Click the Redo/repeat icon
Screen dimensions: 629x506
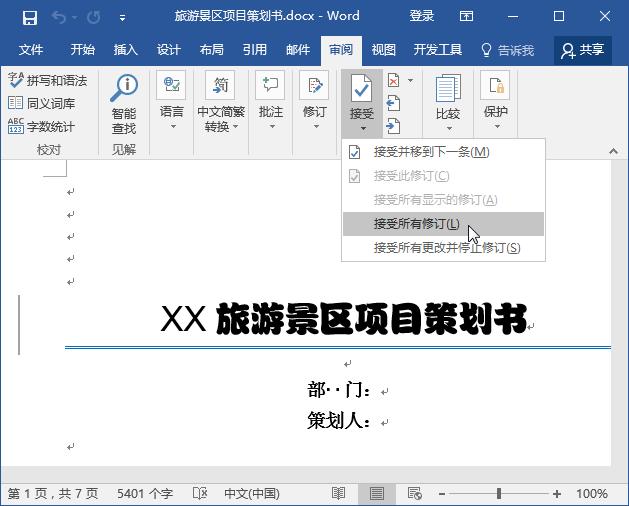[94, 18]
